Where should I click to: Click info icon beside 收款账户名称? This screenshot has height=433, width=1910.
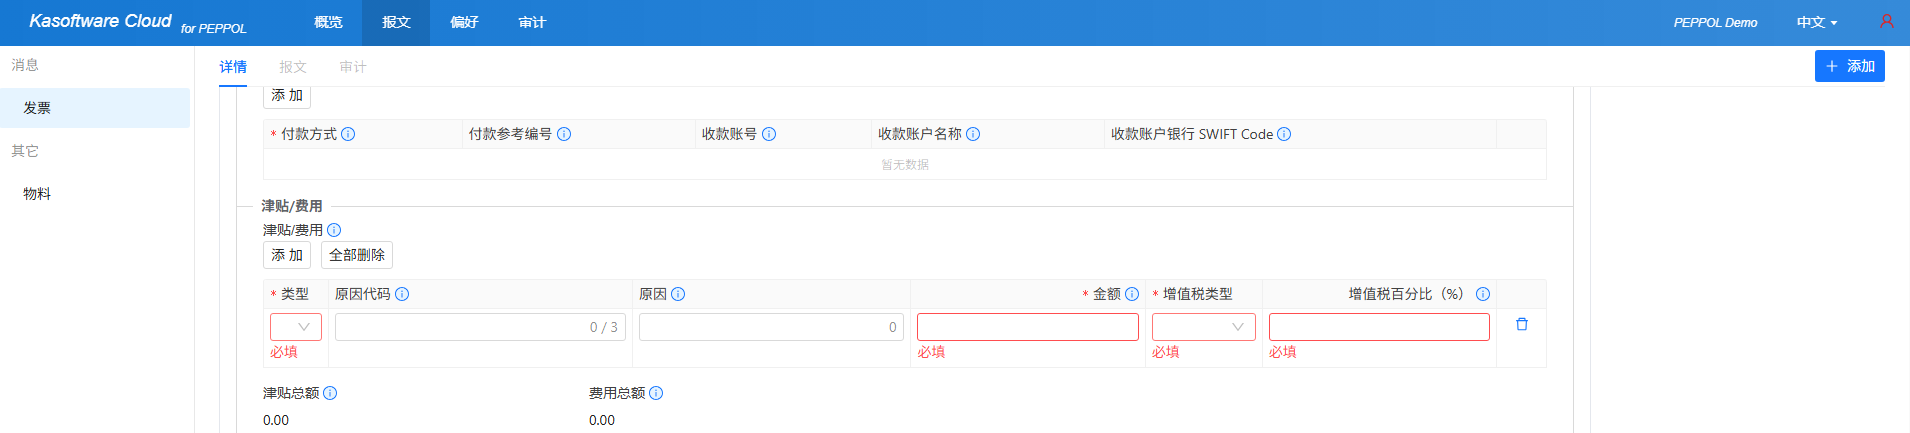tap(973, 134)
